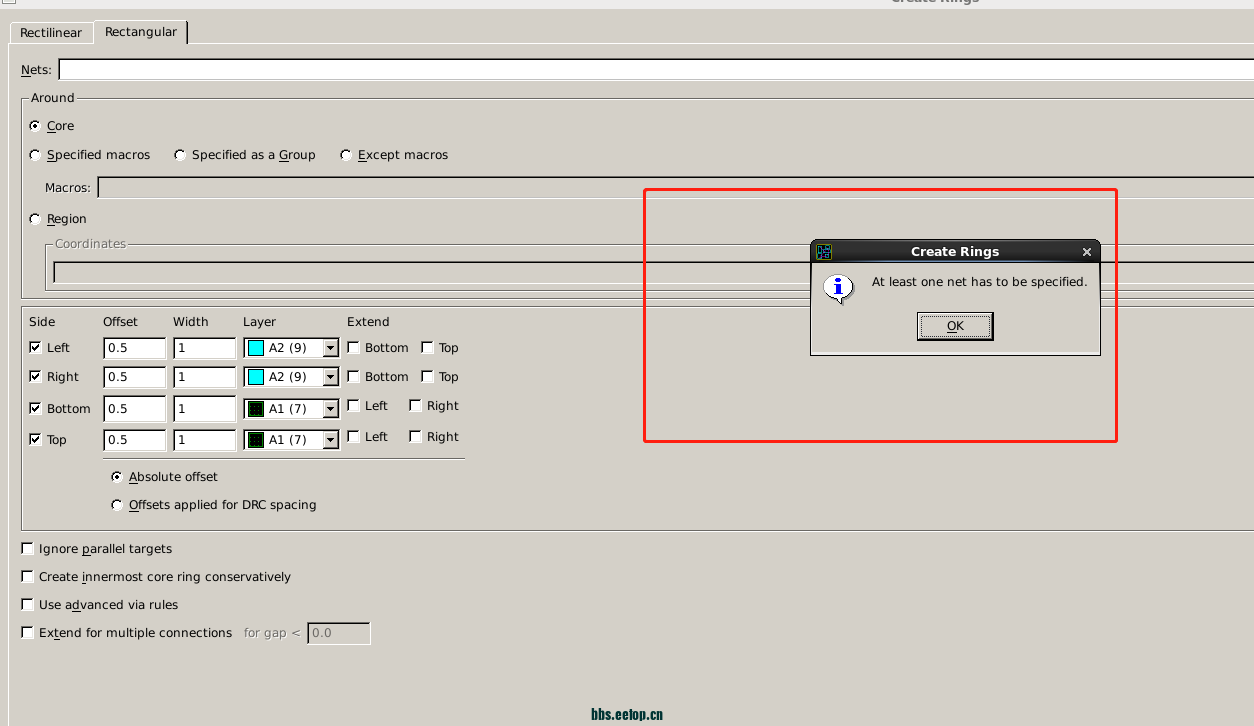The height and width of the screenshot is (726, 1254).
Task: Uncheck the Bottom side checkbox
Action: 36,409
